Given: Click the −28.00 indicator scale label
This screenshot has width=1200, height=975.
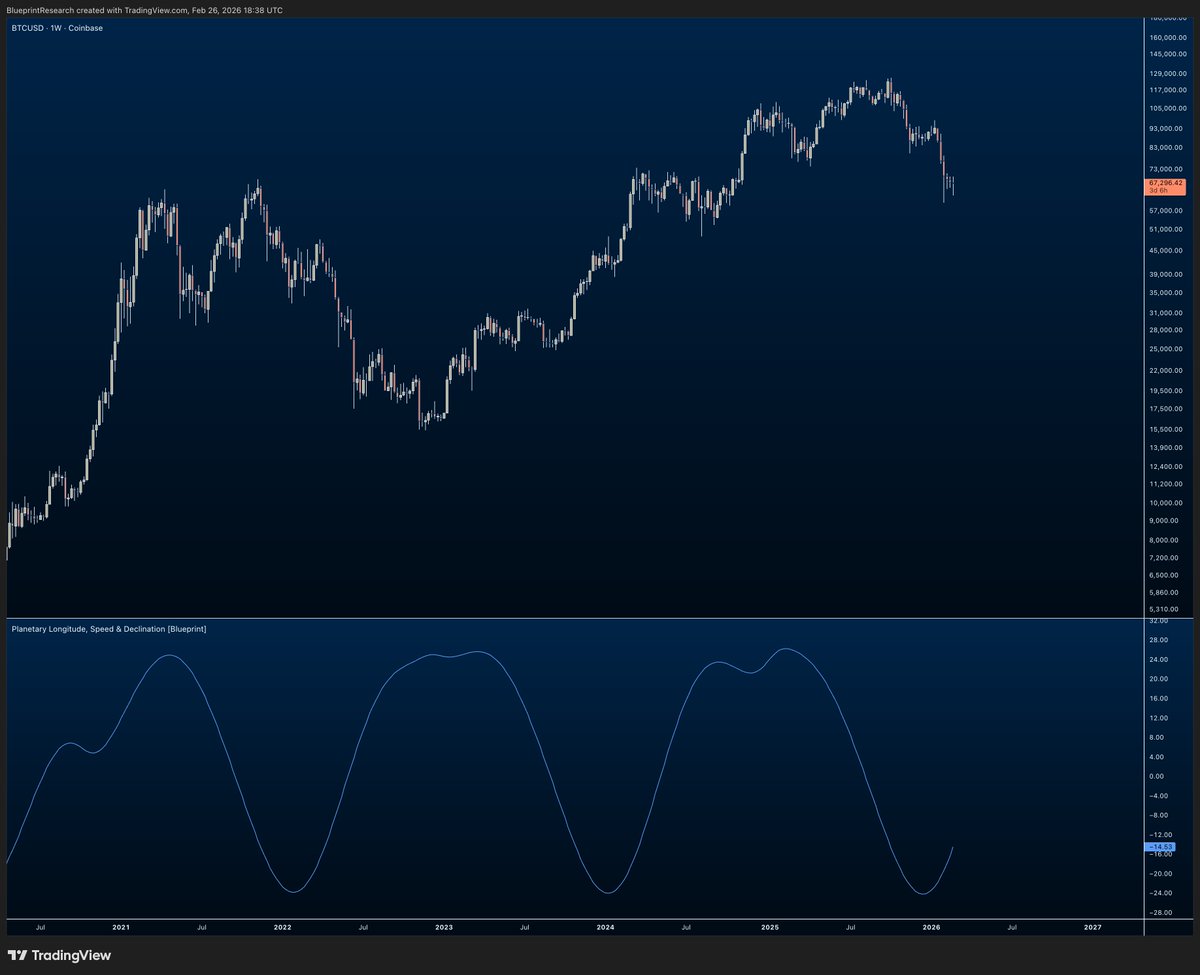Looking at the screenshot, I should click(1161, 912).
